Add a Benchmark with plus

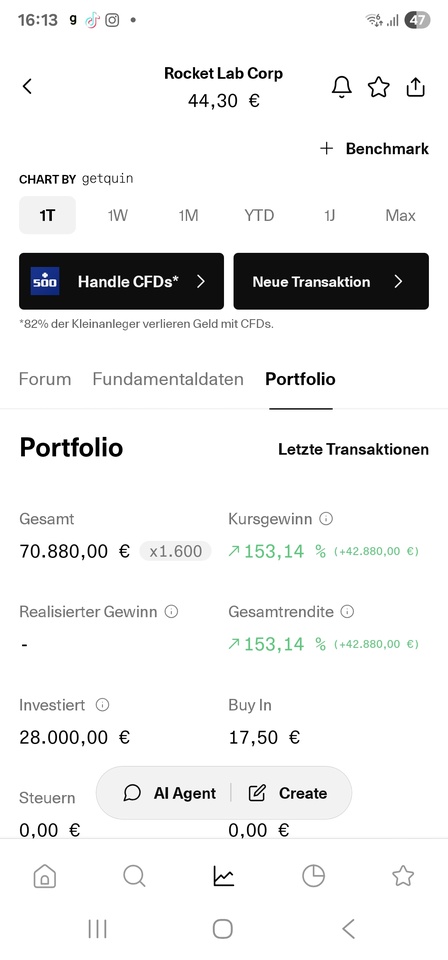tap(375, 149)
